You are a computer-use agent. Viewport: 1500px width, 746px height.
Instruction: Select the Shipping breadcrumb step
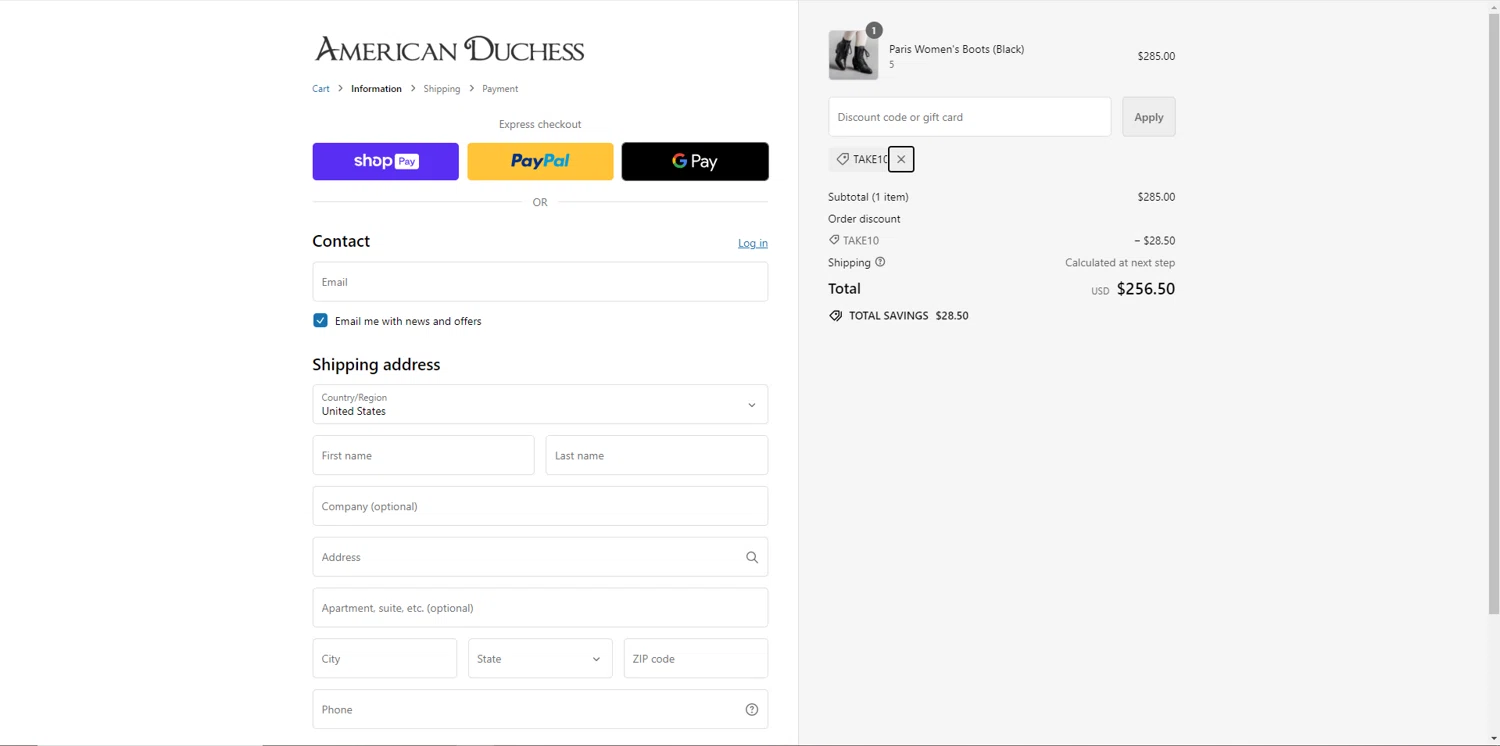pos(442,89)
